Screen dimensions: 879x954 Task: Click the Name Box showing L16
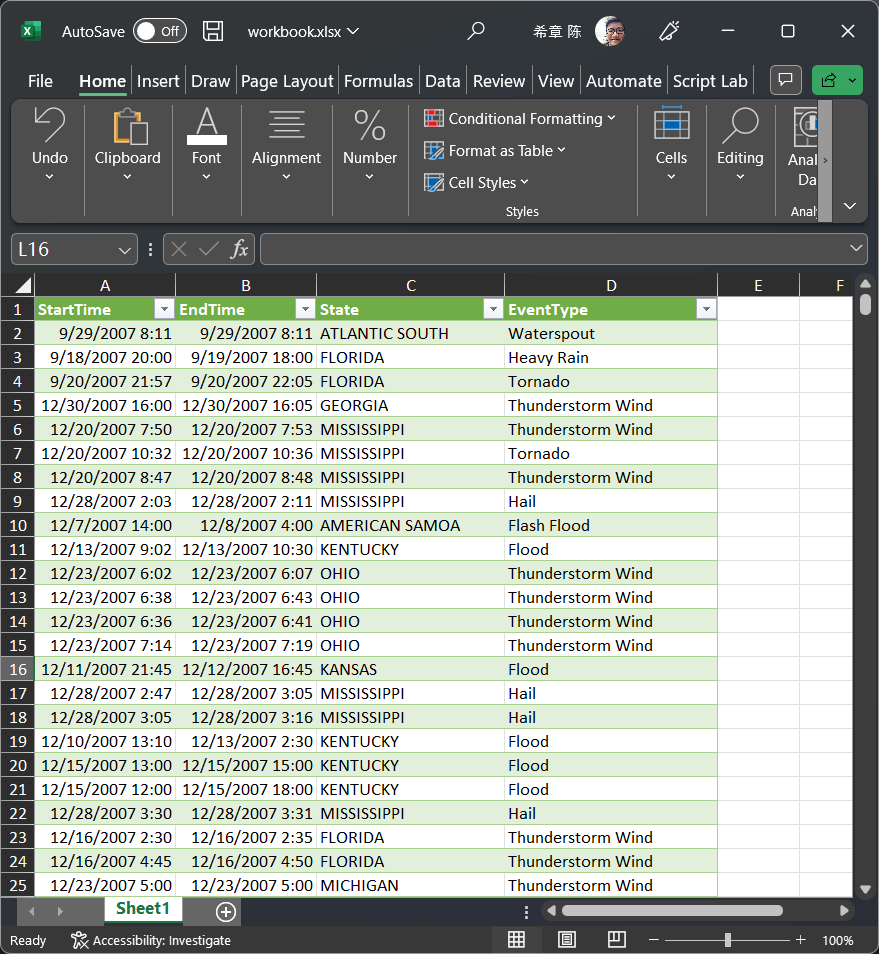[x=64, y=249]
